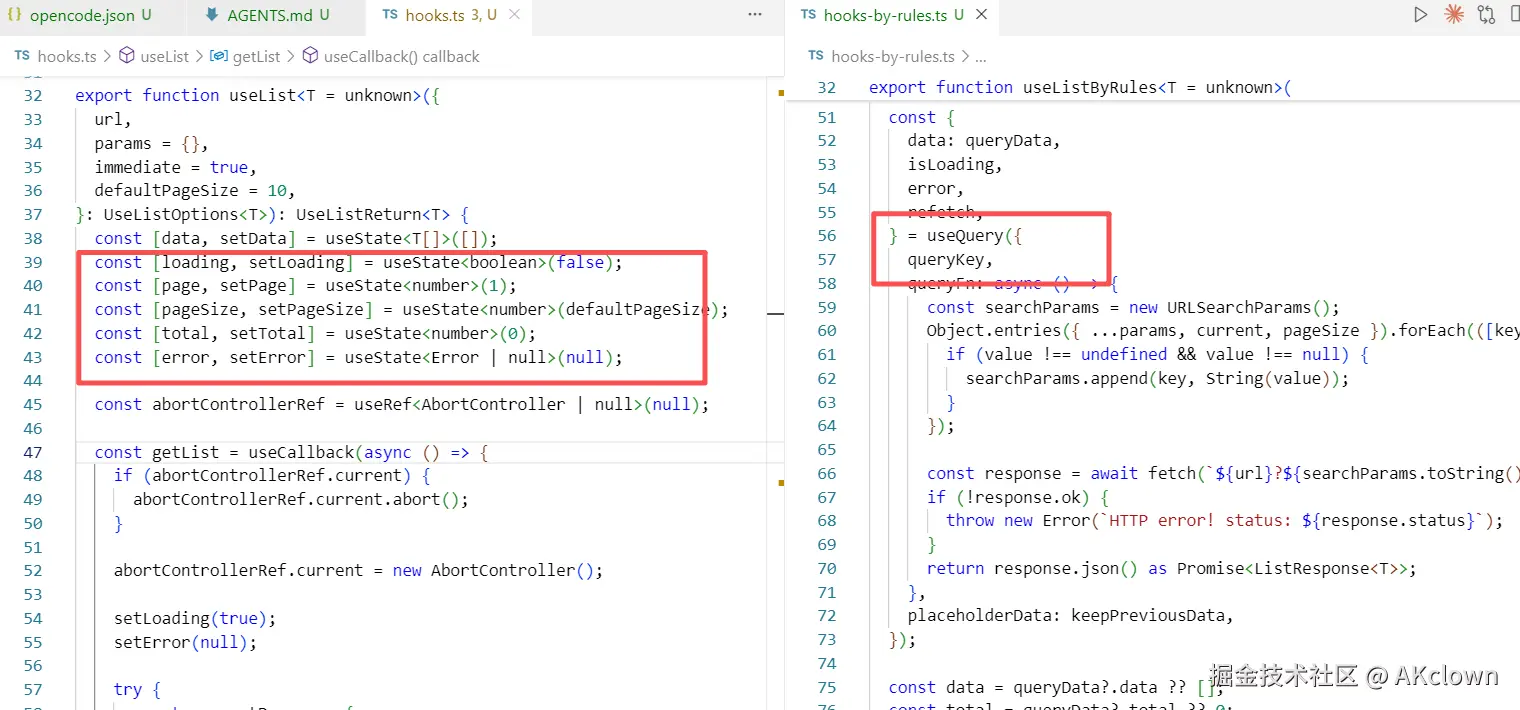Click the braces icon on the opencode.json tab
The width and height of the screenshot is (1520, 710).
pyautogui.click(x=14, y=15)
